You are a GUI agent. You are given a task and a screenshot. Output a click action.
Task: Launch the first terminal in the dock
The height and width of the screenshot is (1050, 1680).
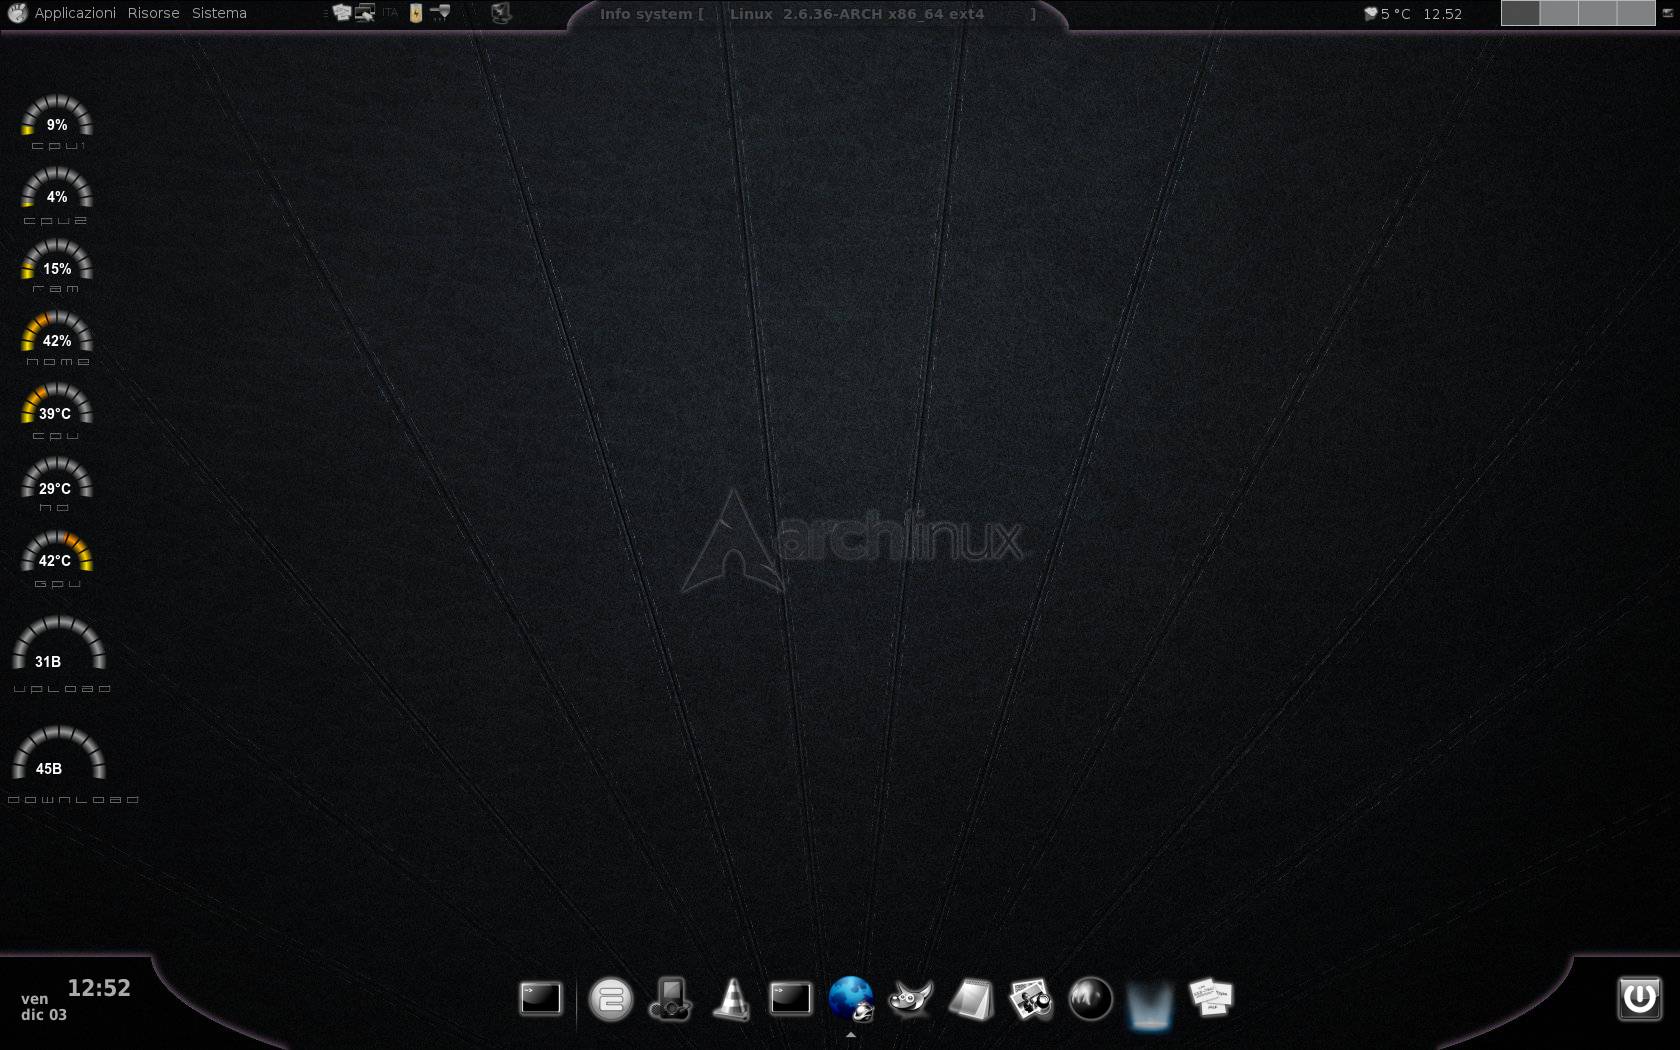pyautogui.click(x=540, y=998)
